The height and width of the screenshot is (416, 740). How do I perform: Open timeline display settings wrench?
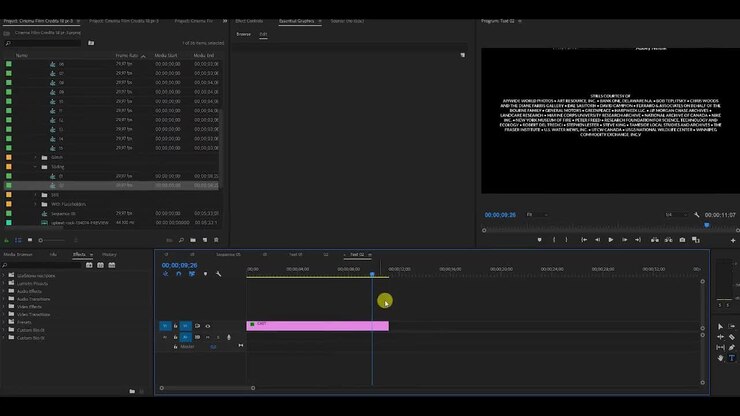tap(219, 274)
